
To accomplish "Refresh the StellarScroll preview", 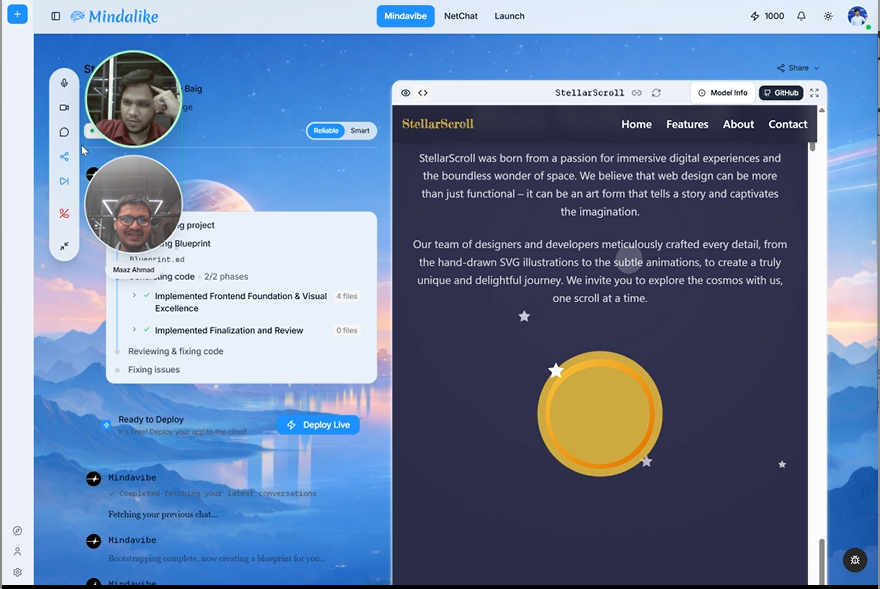I will (656, 93).
